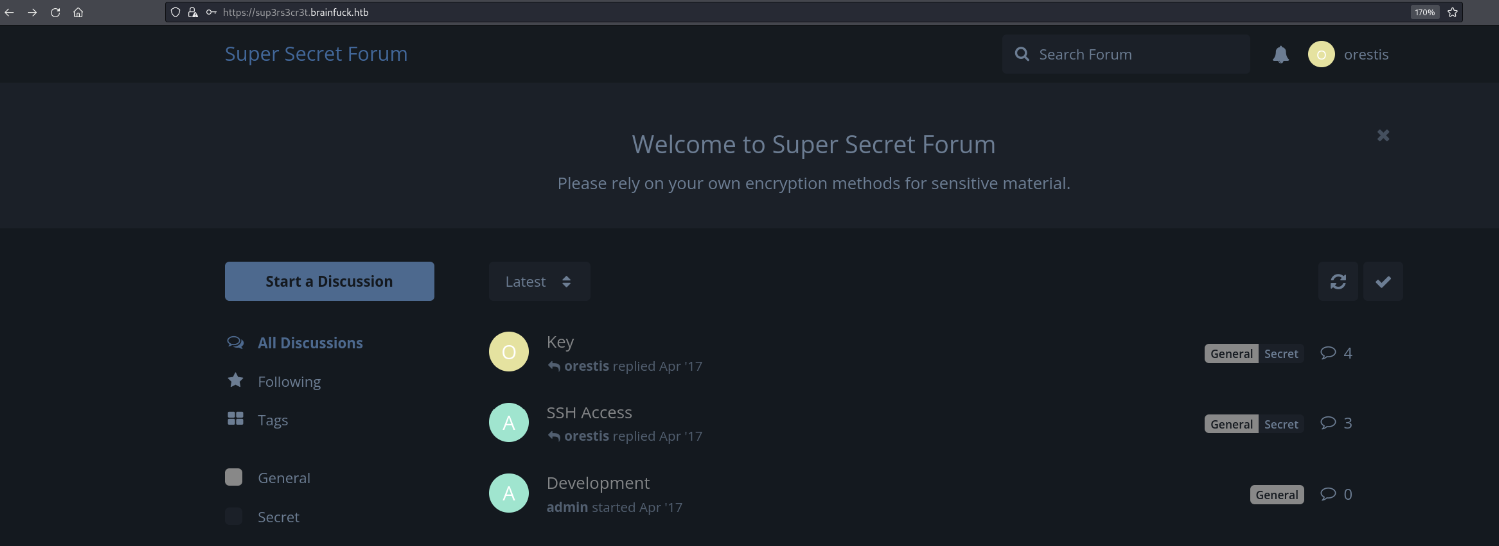Click the Search Forum input field
1499x546 pixels.
point(1135,55)
